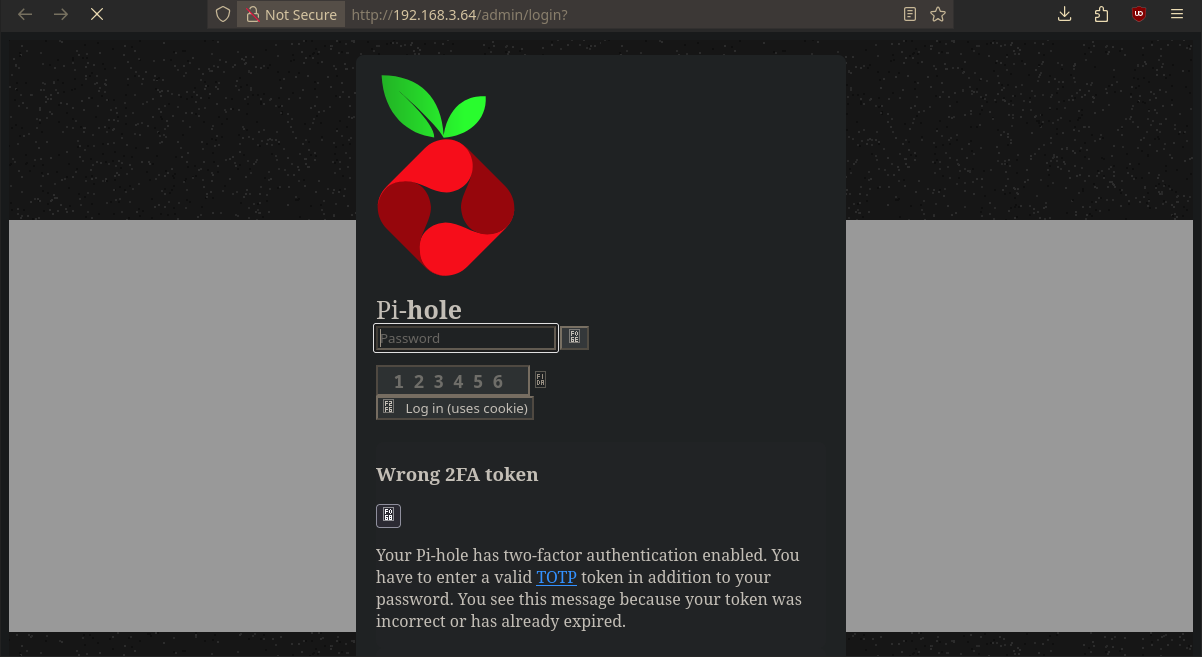This screenshot has width=1202, height=657.
Task: Go back to the previous page
Action: (26, 14)
